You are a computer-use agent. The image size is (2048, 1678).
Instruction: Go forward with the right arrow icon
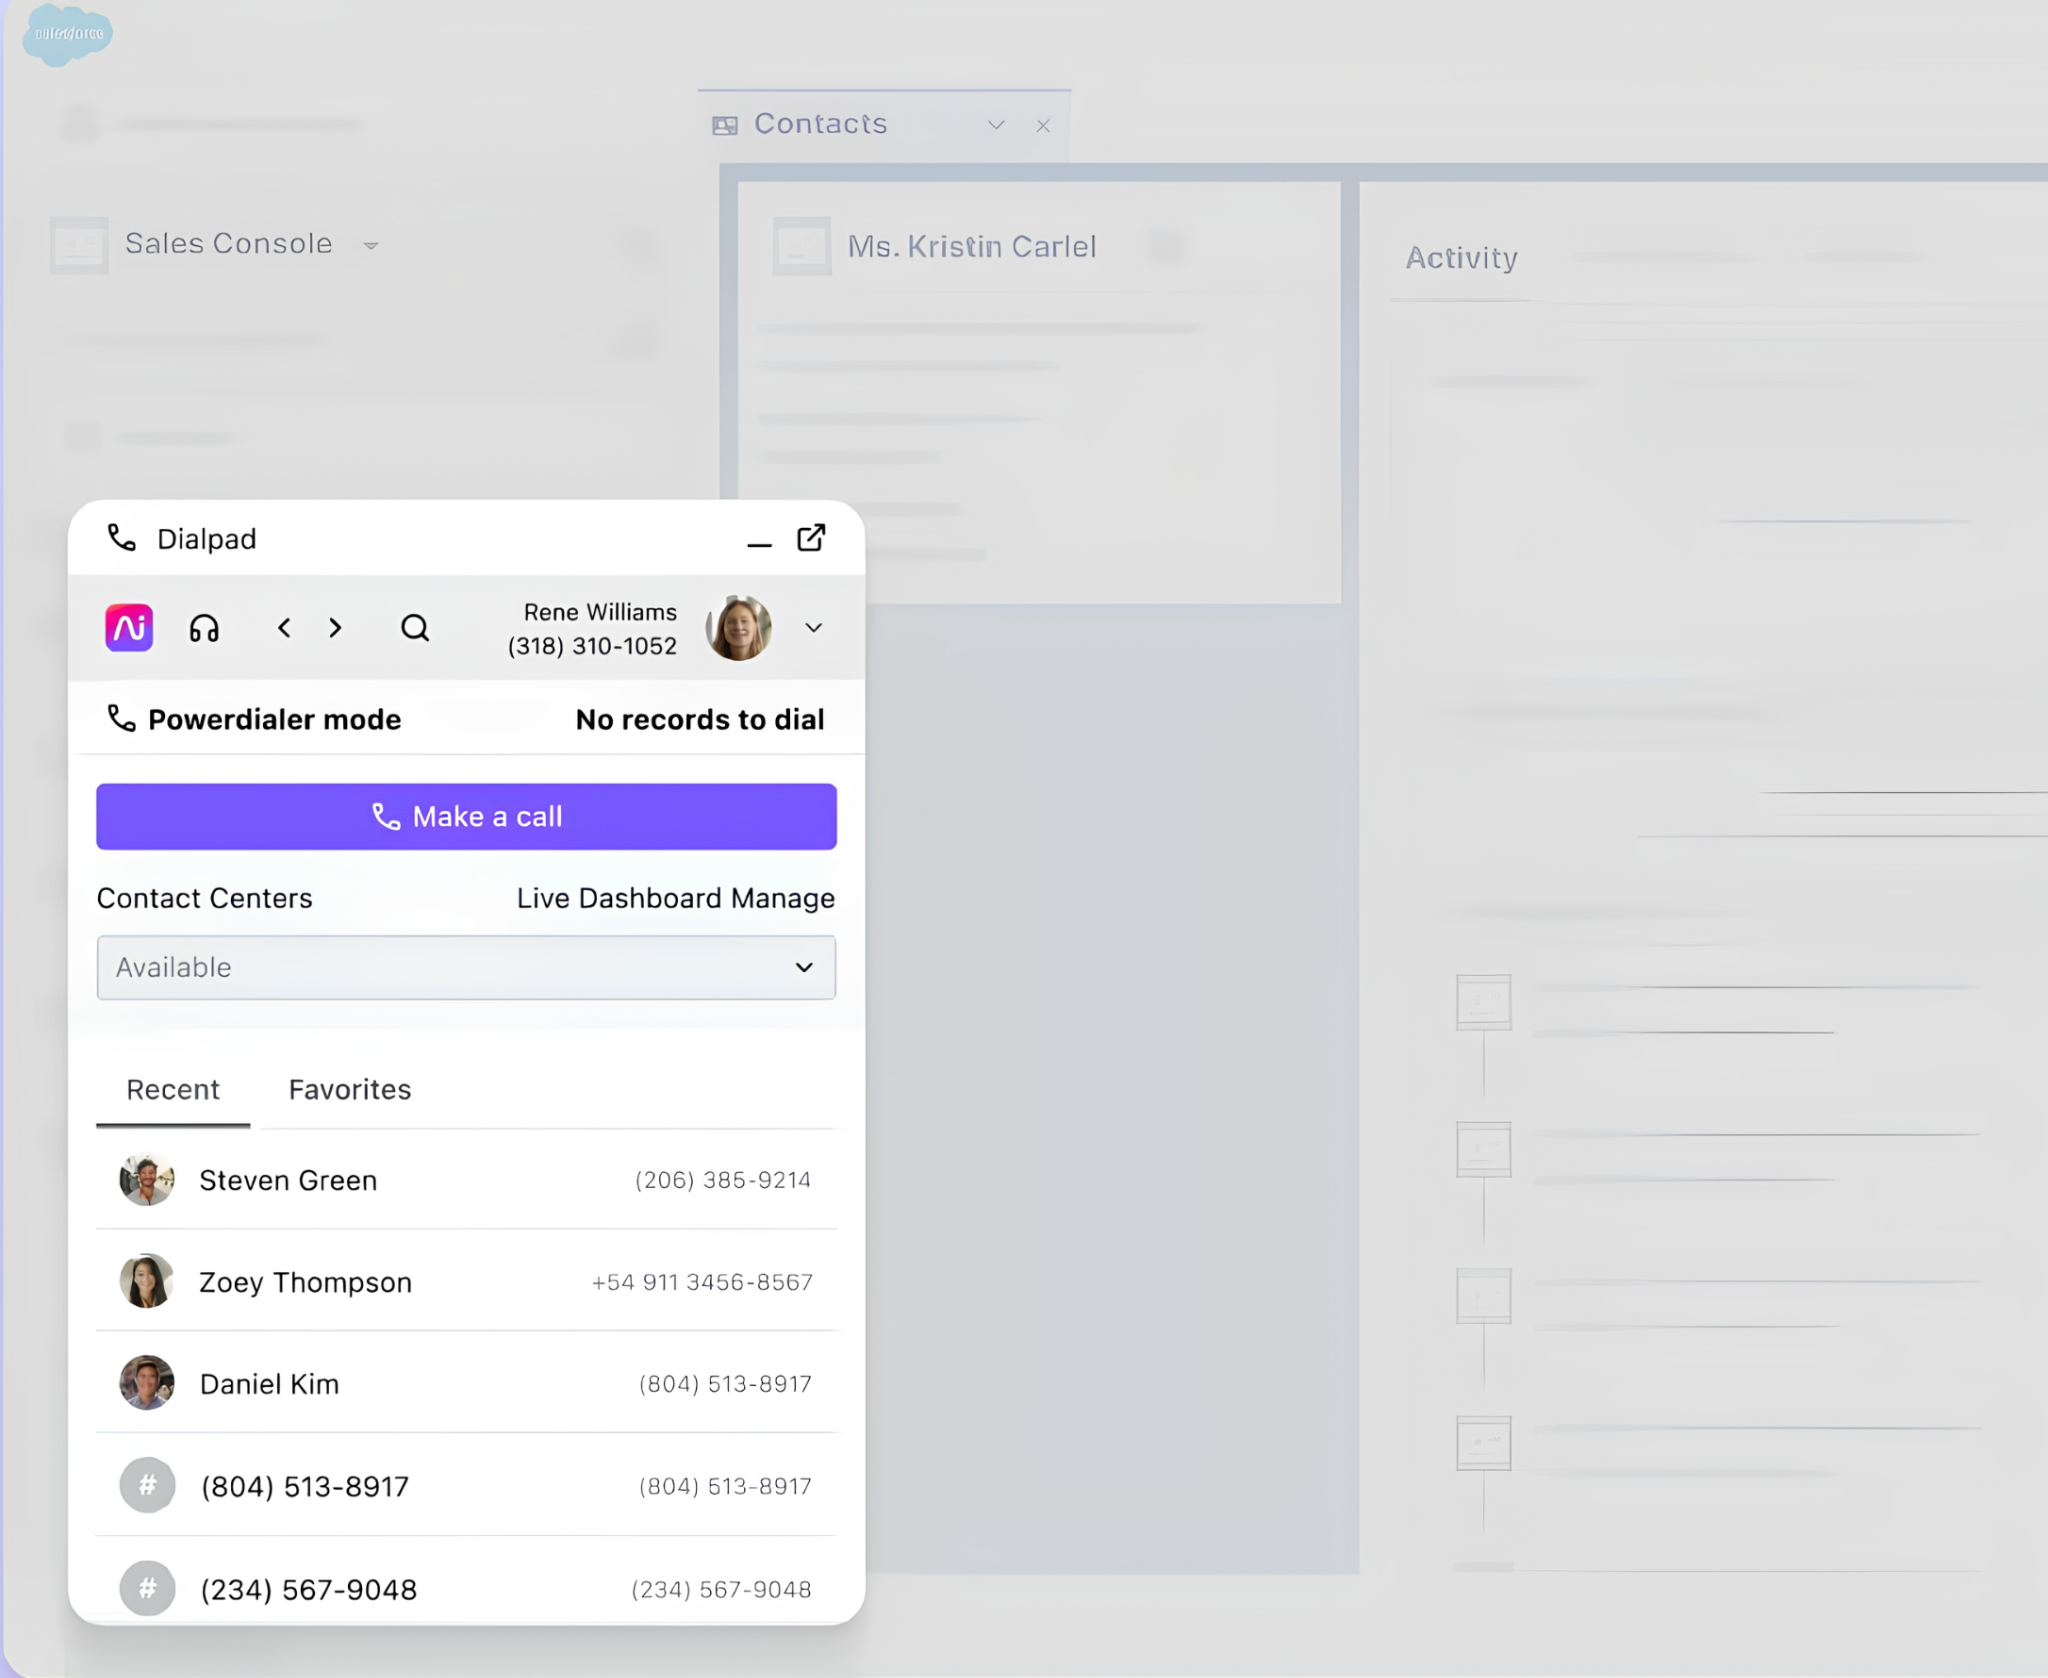point(336,628)
